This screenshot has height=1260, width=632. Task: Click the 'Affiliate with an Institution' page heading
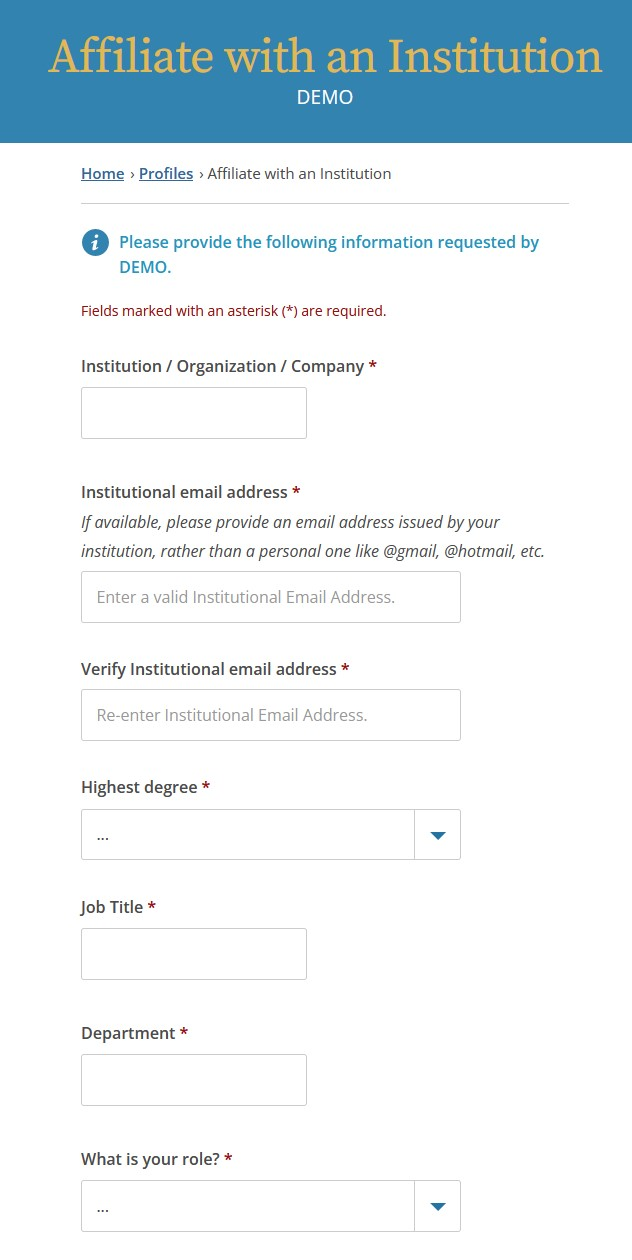pos(324,57)
